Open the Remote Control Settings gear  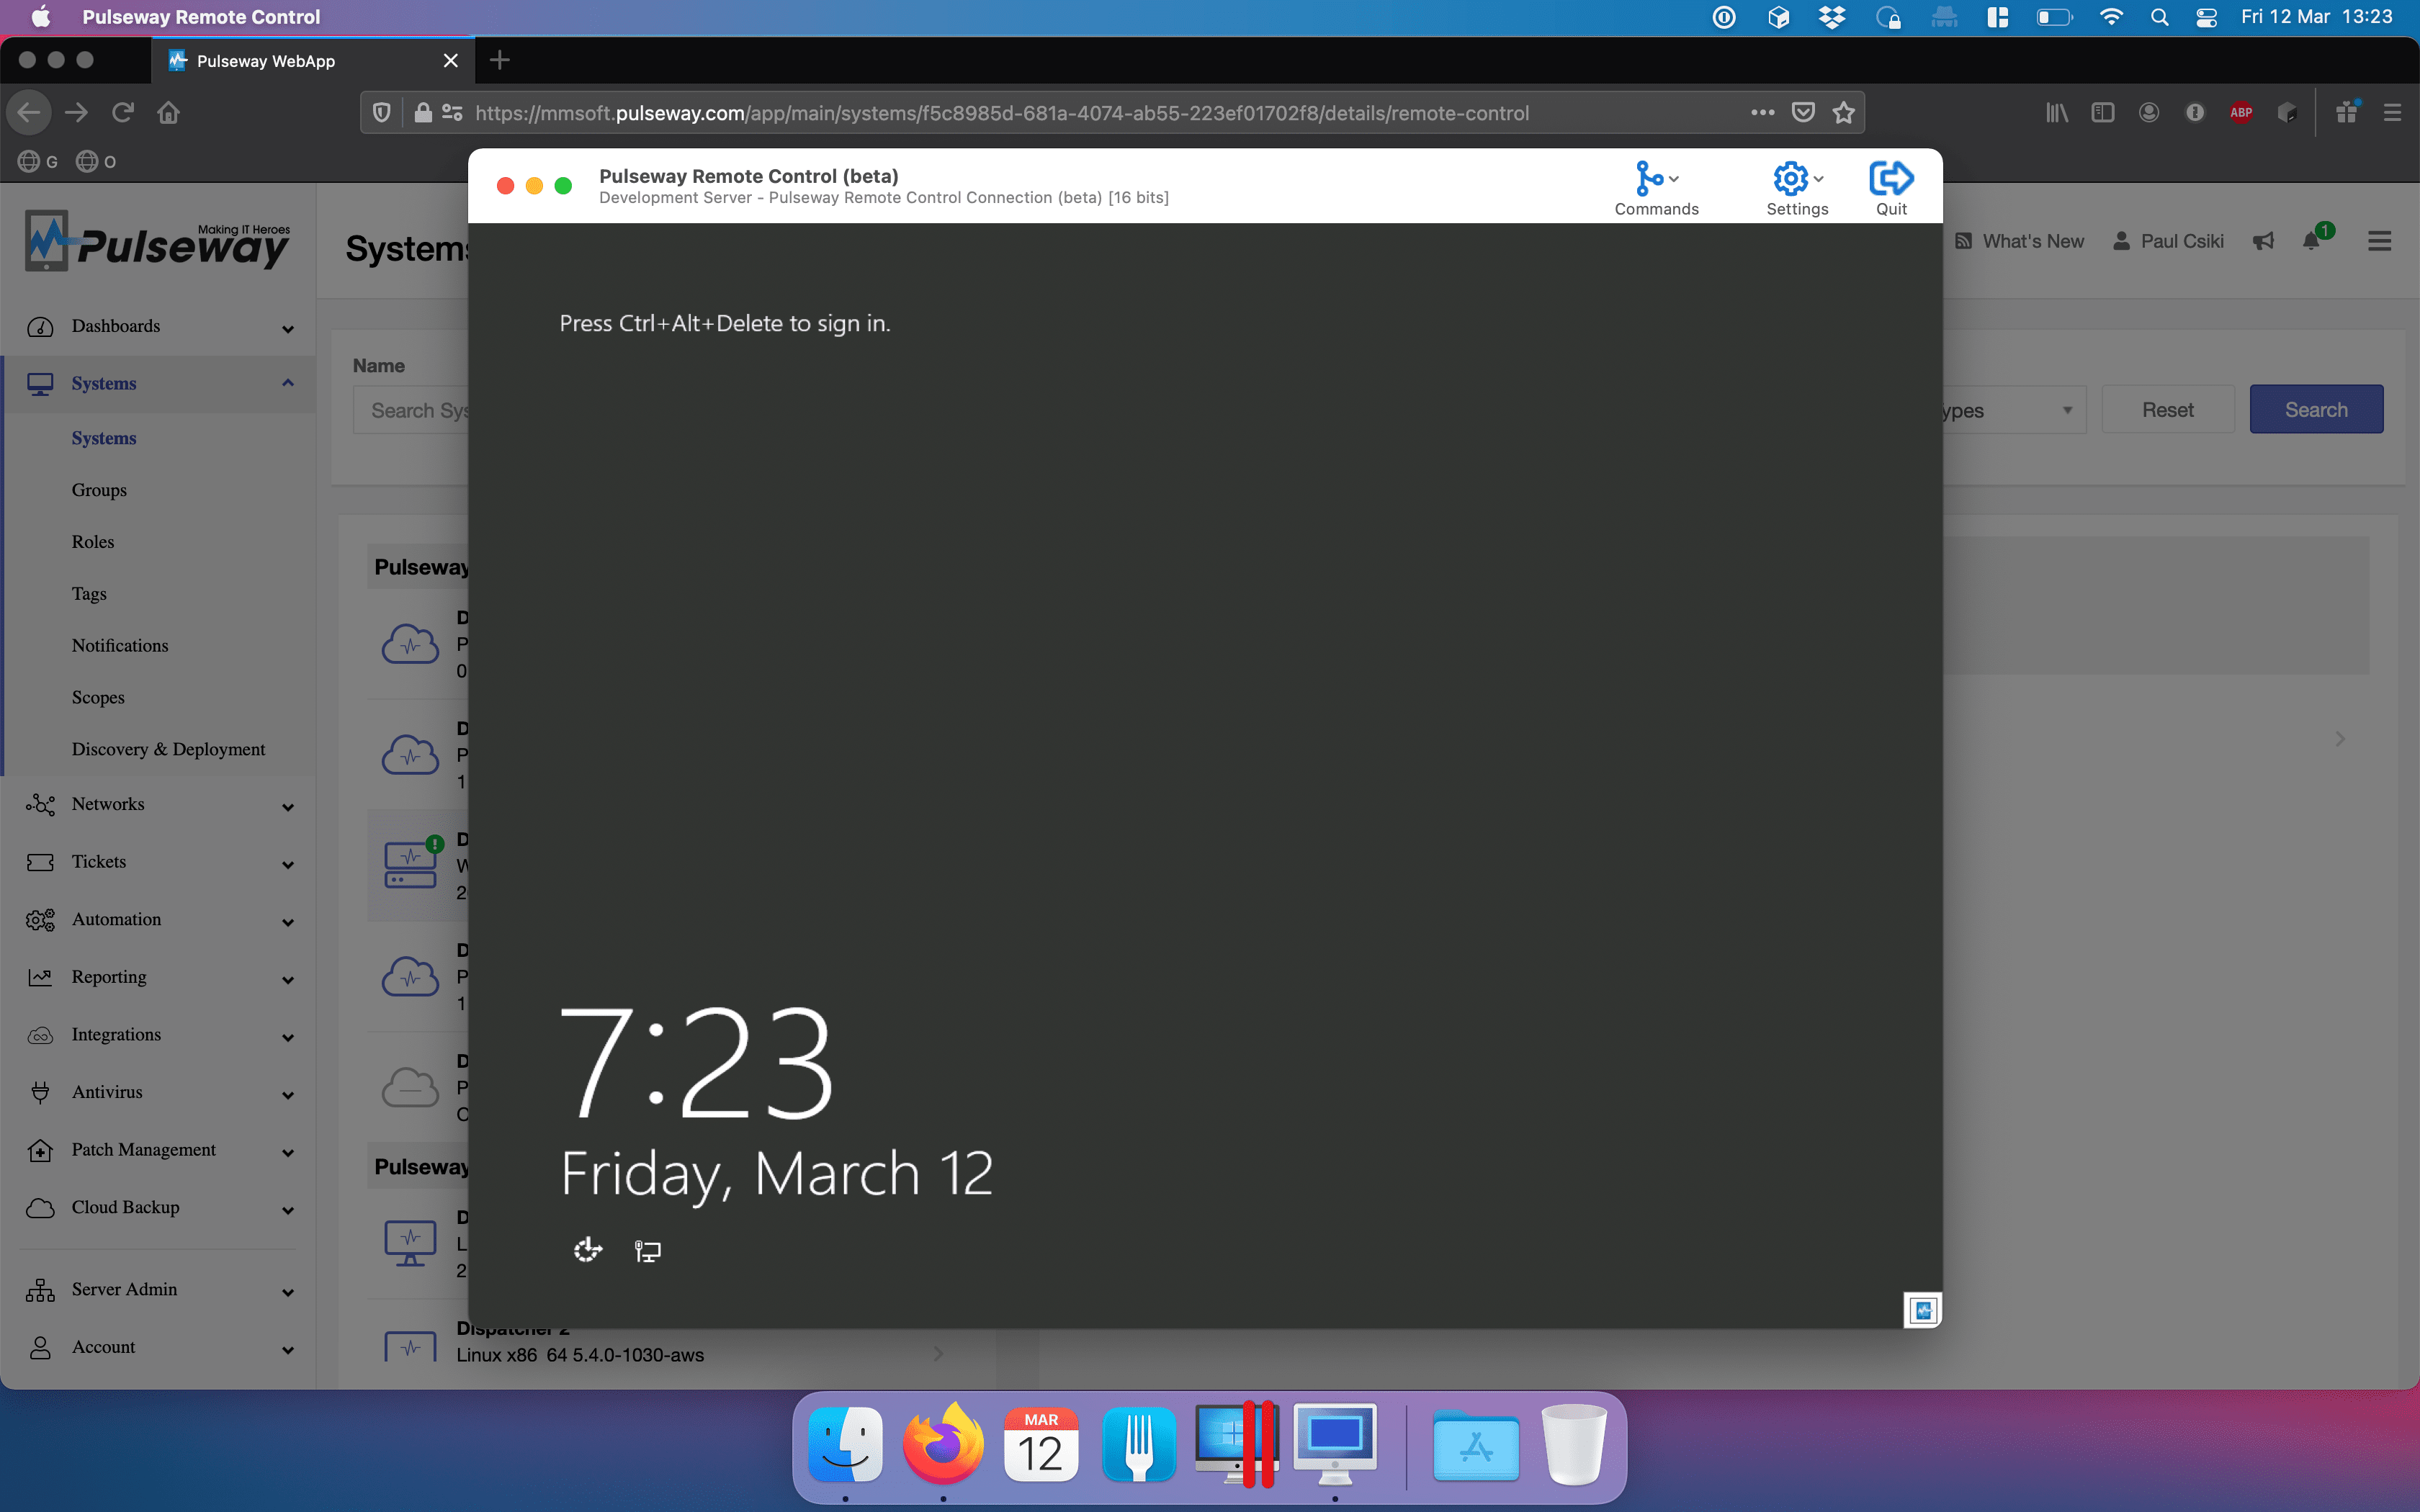click(x=1796, y=188)
